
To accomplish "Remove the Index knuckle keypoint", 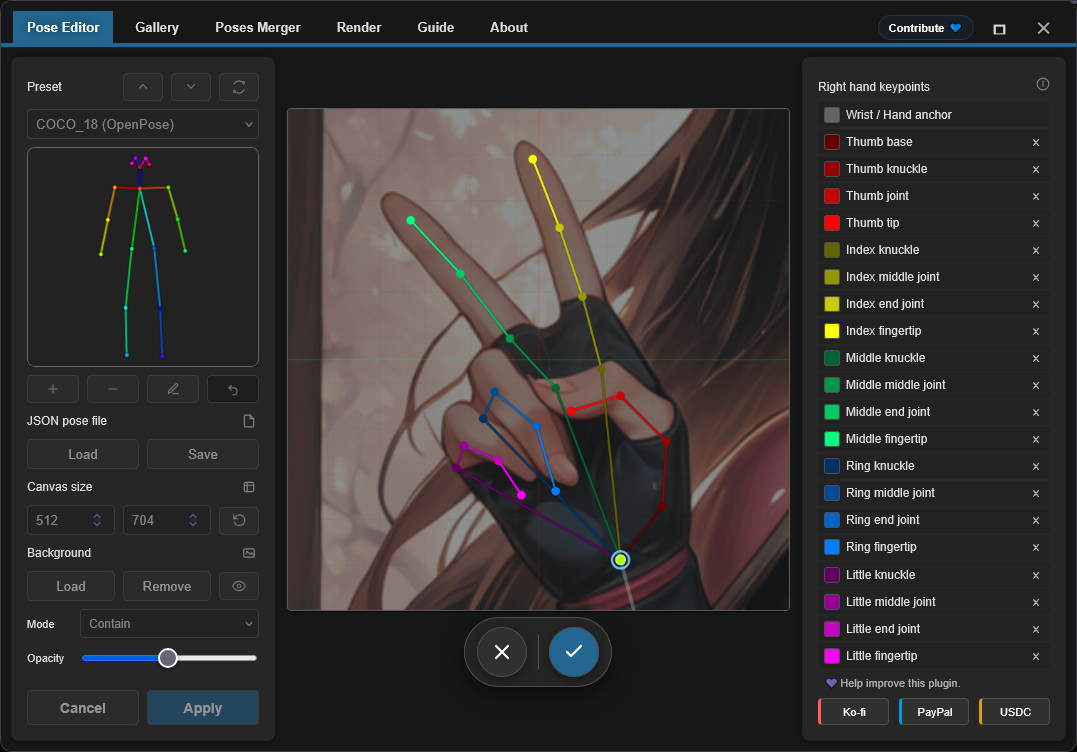I will click(1036, 250).
